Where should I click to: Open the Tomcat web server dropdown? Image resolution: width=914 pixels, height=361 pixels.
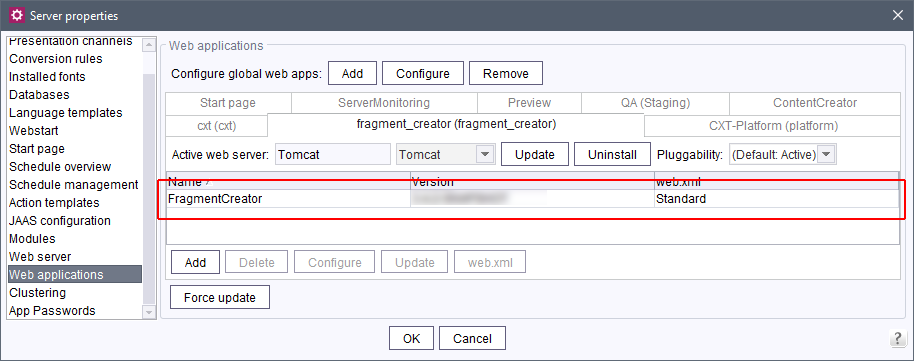pos(485,155)
